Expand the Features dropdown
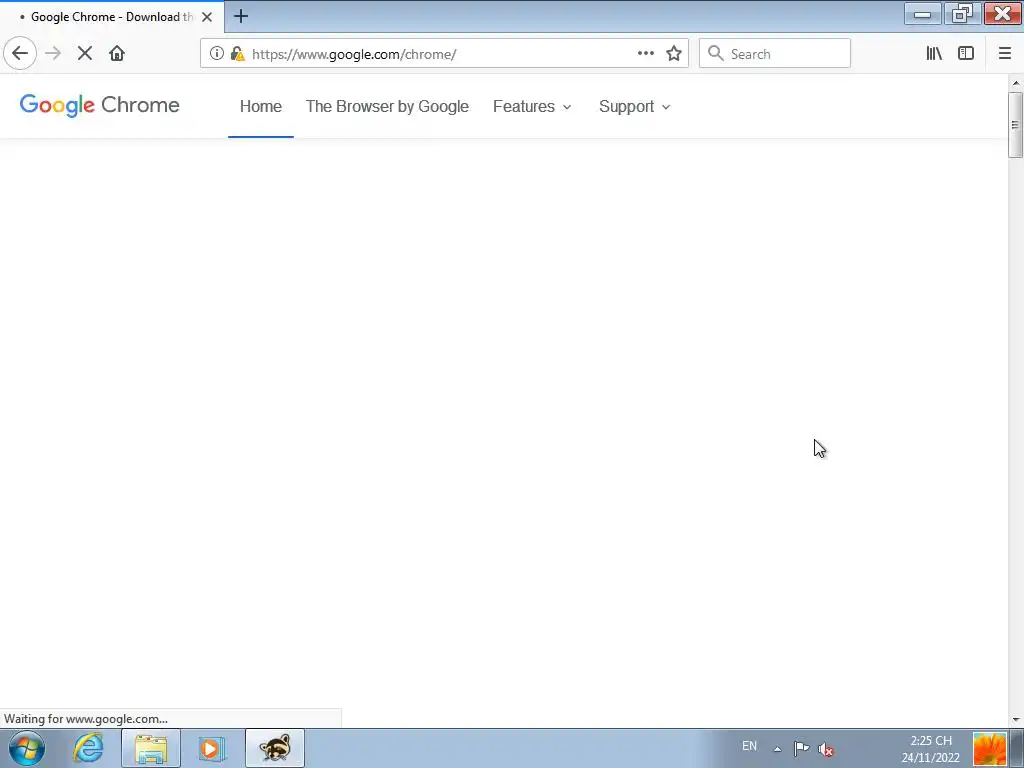This screenshot has height=768, width=1024. 532,106
